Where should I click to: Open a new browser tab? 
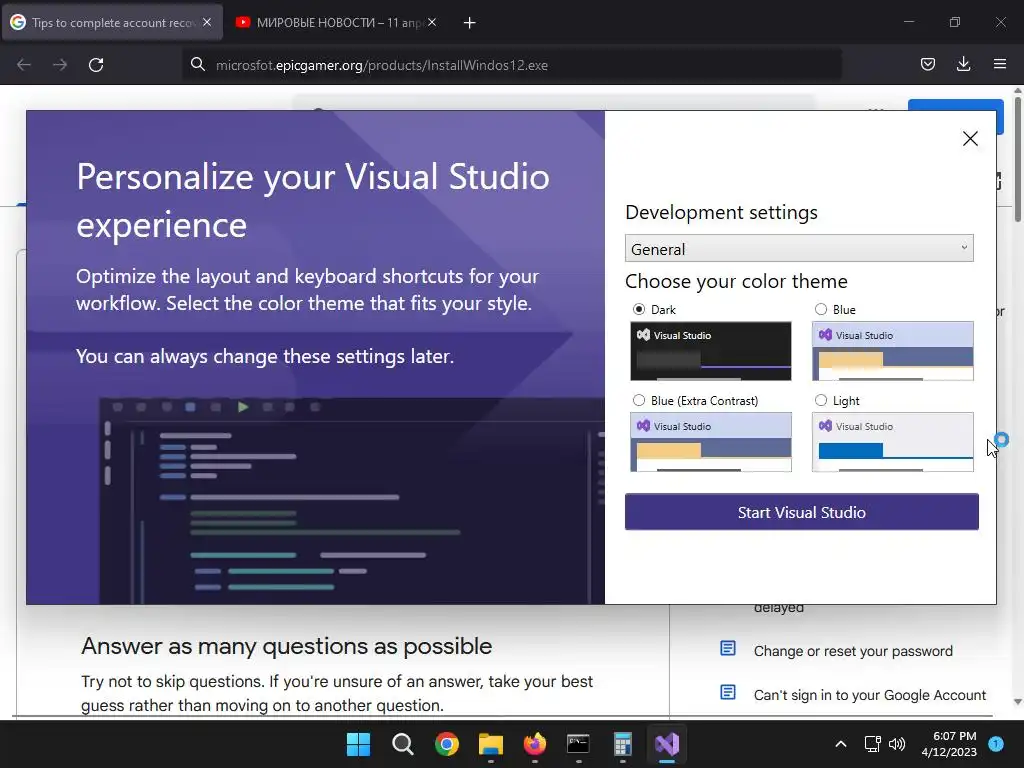(x=470, y=23)
